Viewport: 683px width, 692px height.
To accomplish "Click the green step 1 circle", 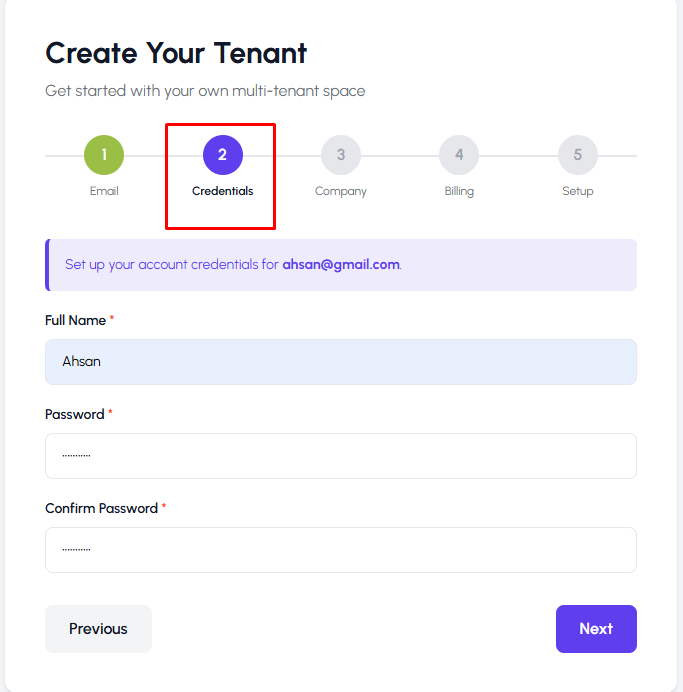I will (104, 155).
